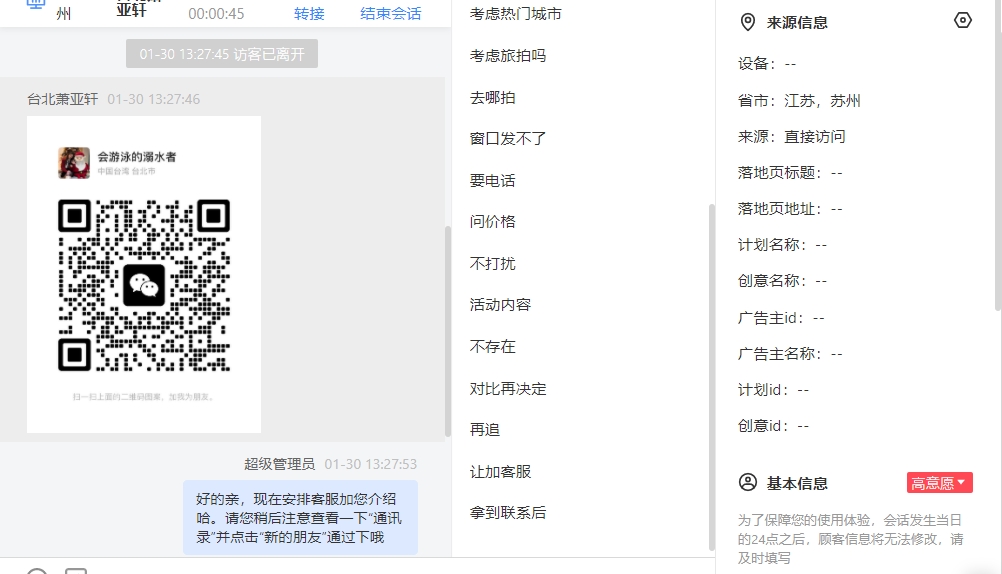
Task: Click the WeChat logo inside the QR code
Action: [144, 285]
